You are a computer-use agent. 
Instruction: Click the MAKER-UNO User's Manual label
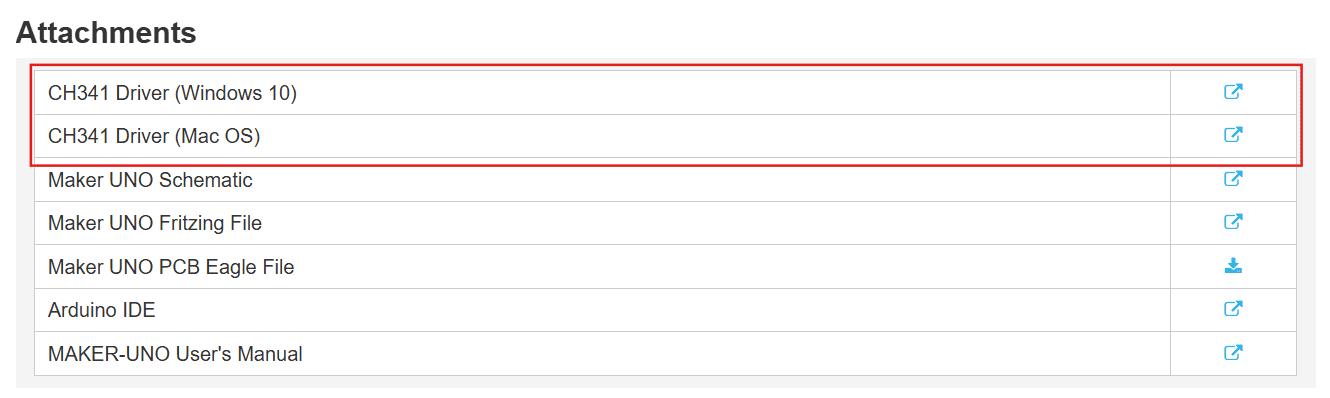(x=175, y=354)
